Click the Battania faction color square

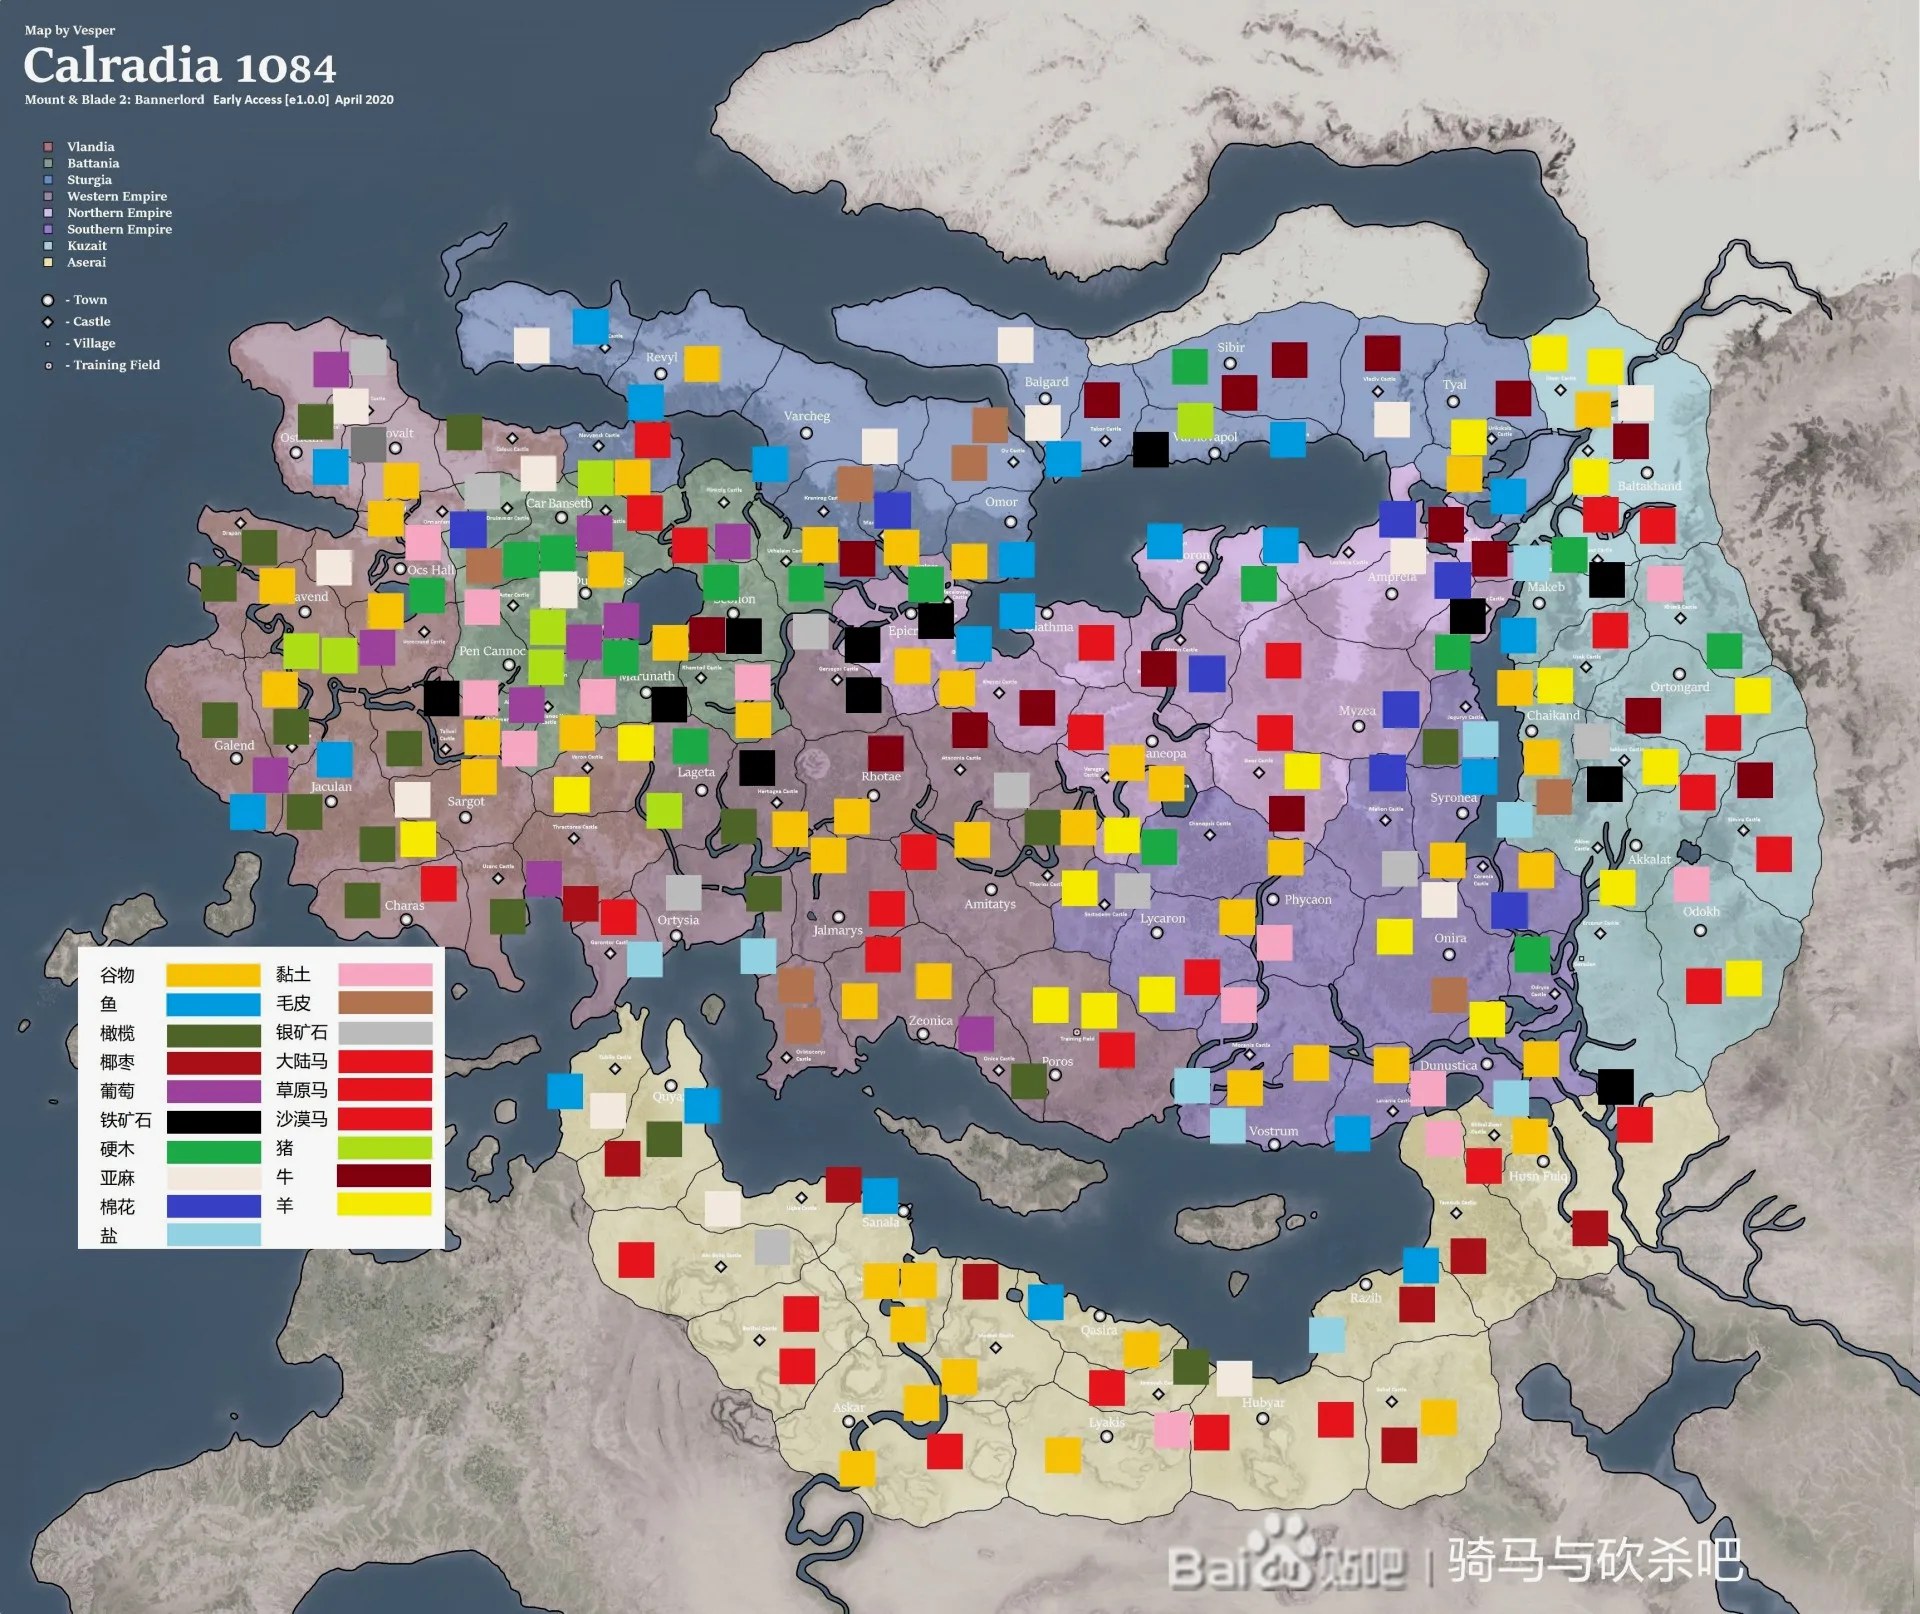[x=47, y=163]
